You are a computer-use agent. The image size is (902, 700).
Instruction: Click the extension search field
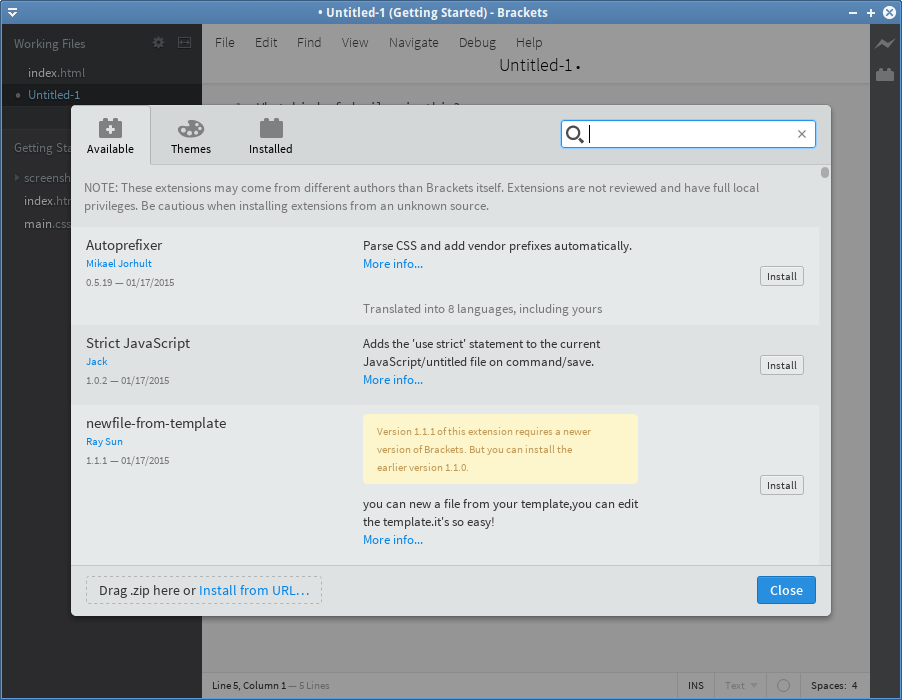point(688,134)
